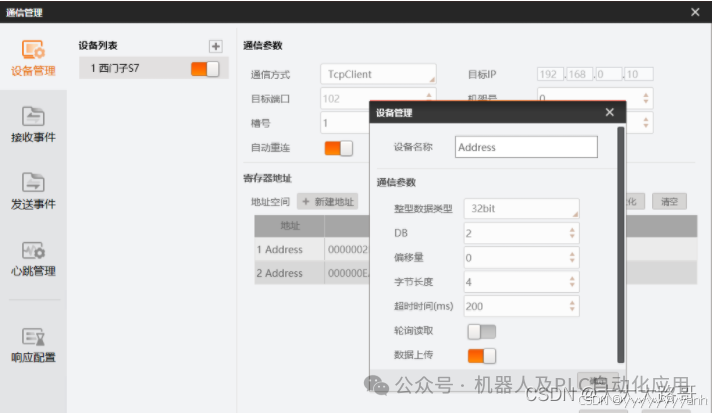Screen dimensions: 712x413
Task: Click the 清空 button
Action: pyautogui.click(x=669, y=202)
